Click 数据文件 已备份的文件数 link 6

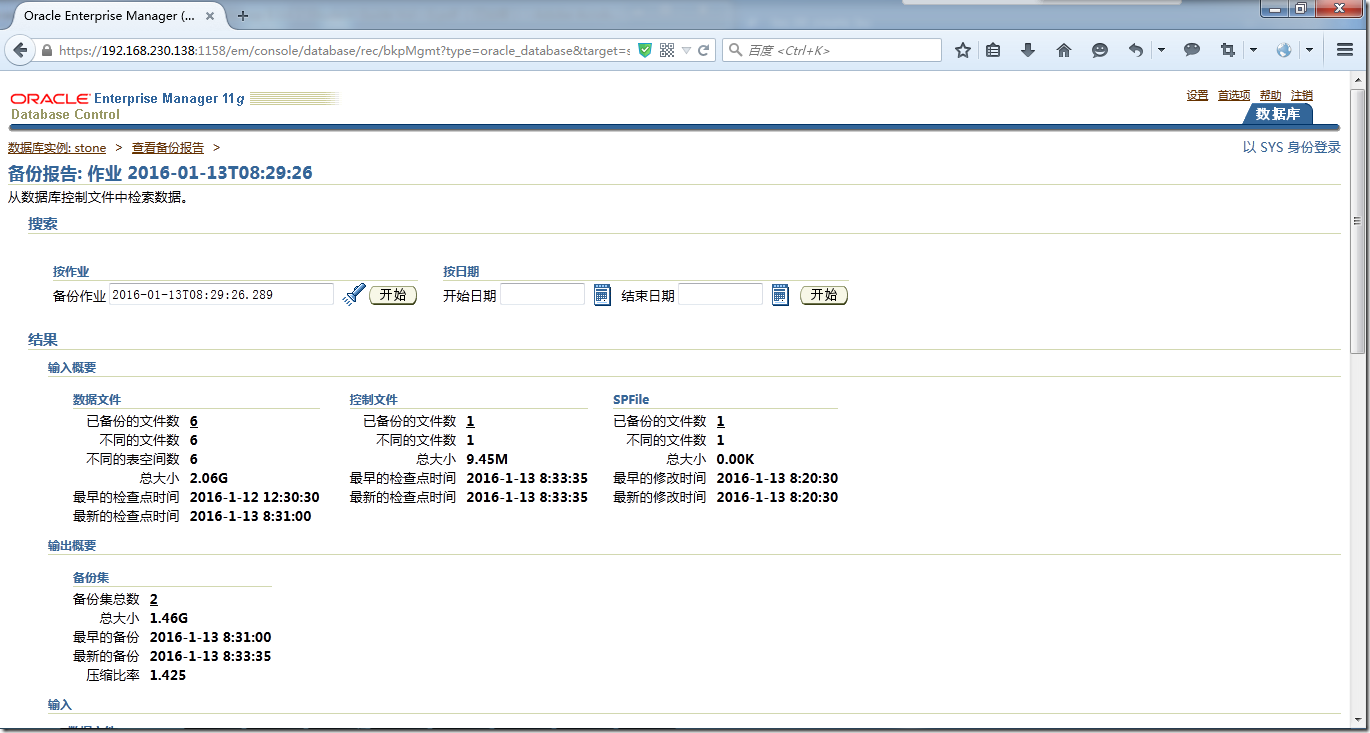click(194, 421)
